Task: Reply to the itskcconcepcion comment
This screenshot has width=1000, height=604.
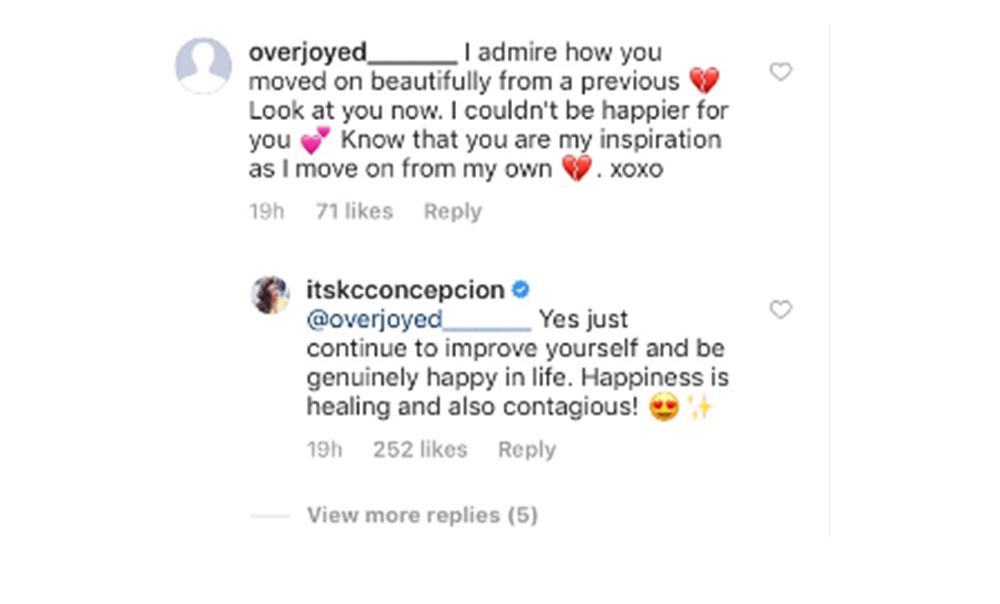Action: [x=526, y=450]
